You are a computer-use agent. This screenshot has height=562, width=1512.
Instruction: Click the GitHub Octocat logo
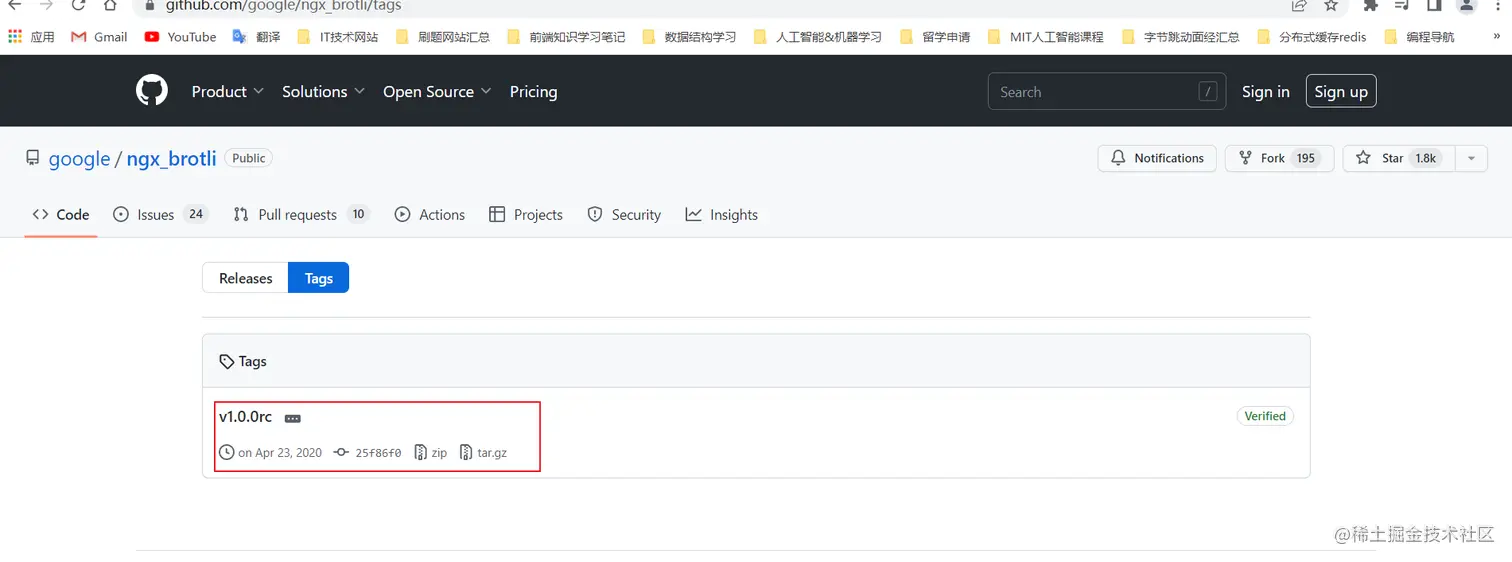click(152, 91)
